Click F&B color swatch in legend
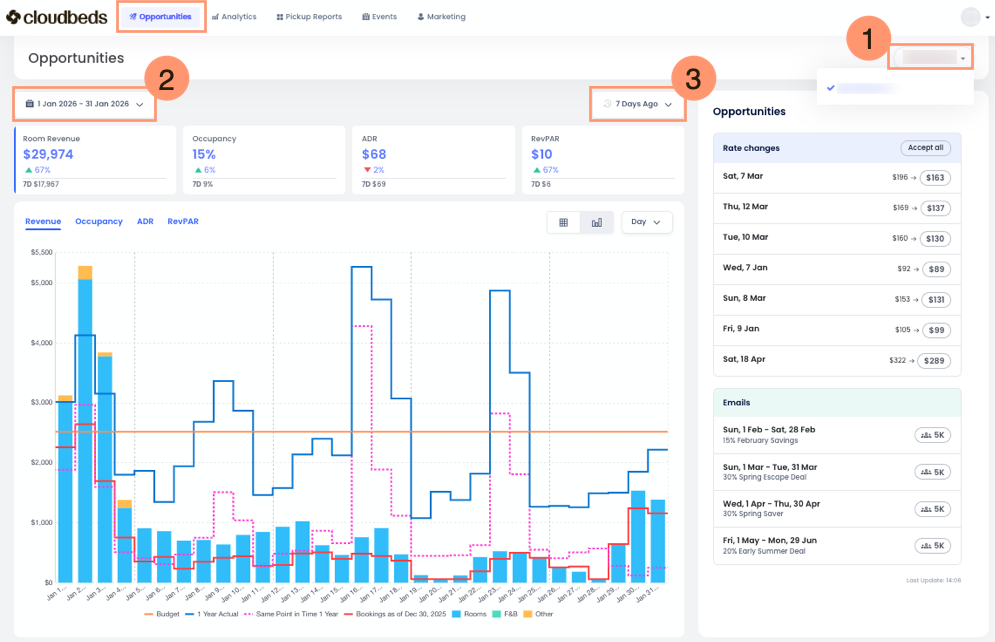Viewport: 995px width, 642px height. pos(496,614)
